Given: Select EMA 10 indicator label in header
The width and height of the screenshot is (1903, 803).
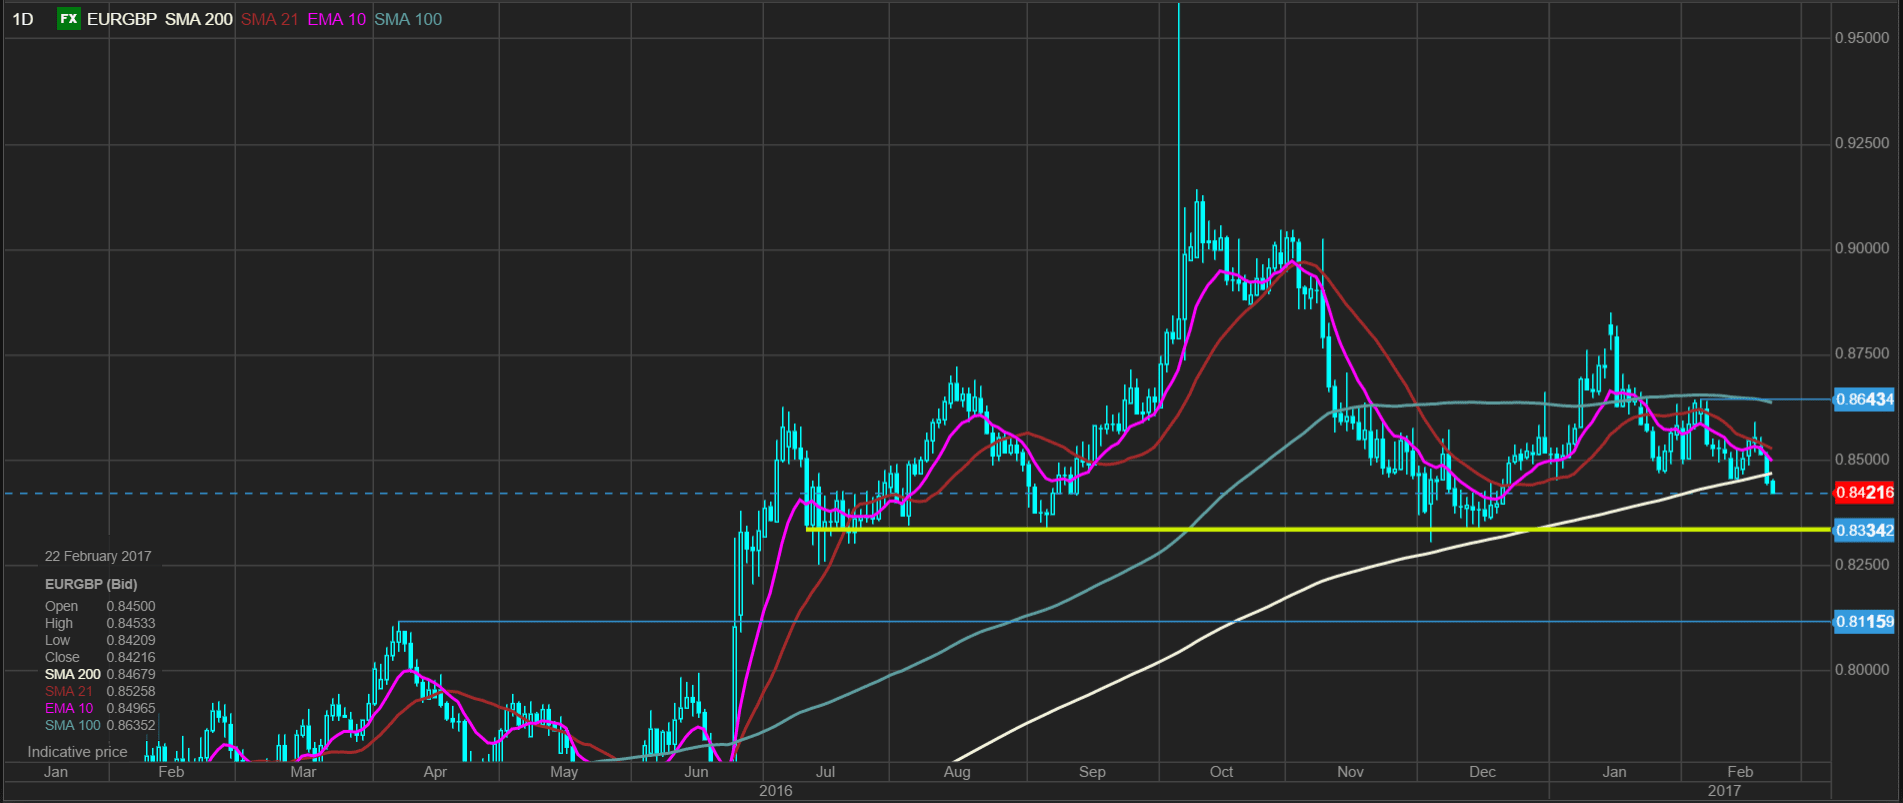Looking at the screenshot, I should pos(337,19).
